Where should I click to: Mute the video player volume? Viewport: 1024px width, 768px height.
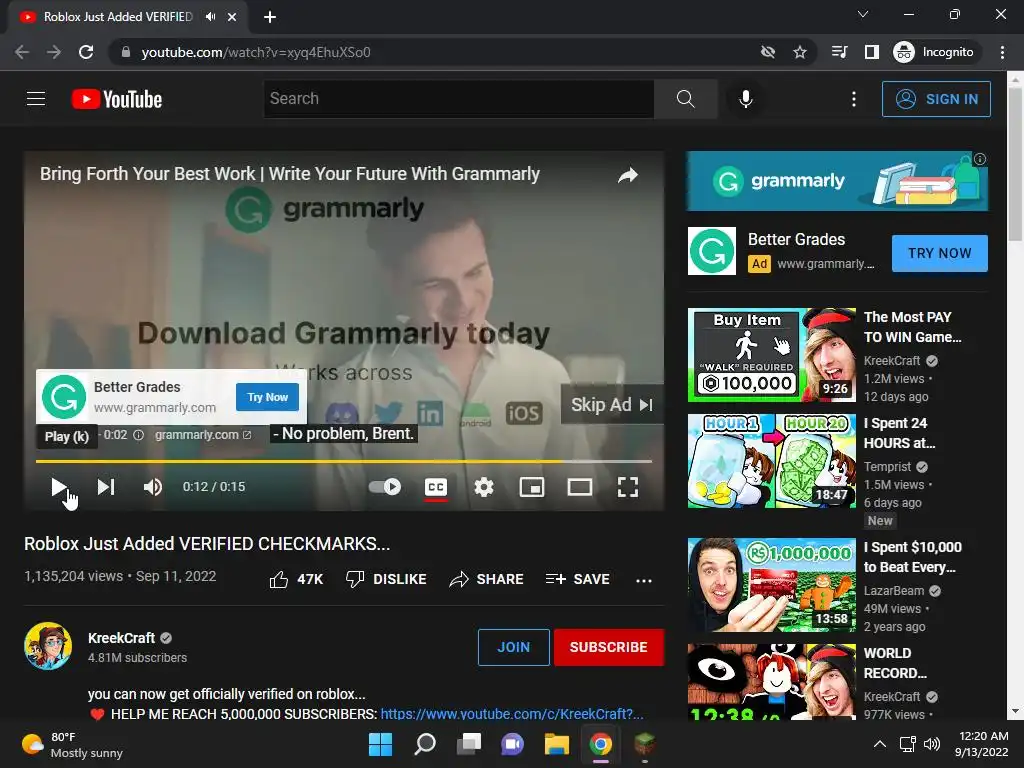[x=153, y=487]
